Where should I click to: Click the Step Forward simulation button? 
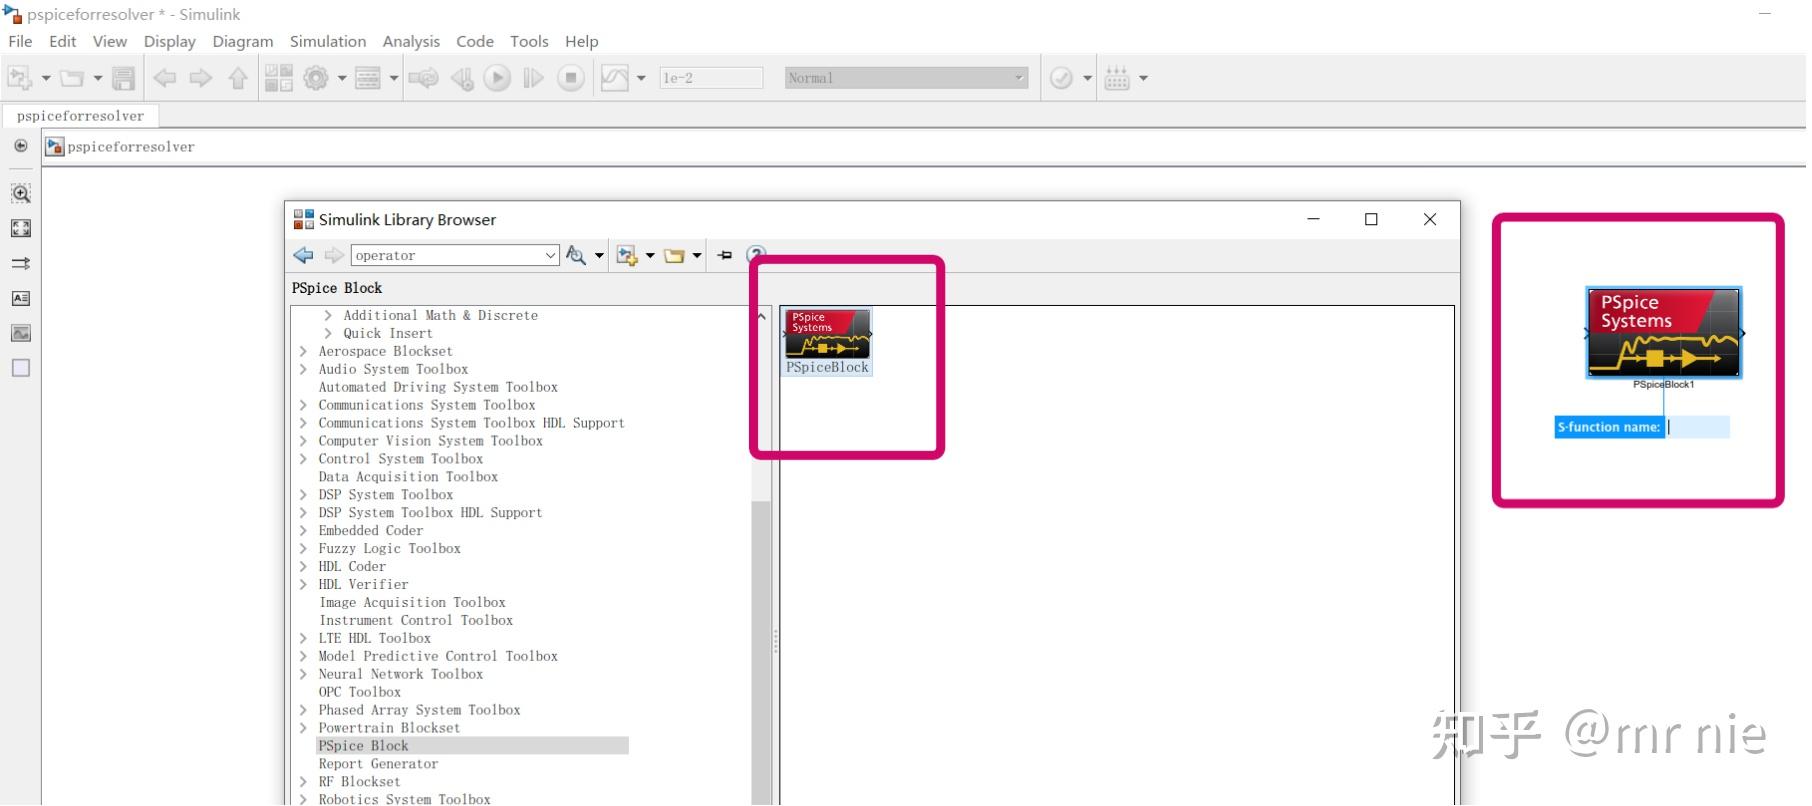(533, 78)
